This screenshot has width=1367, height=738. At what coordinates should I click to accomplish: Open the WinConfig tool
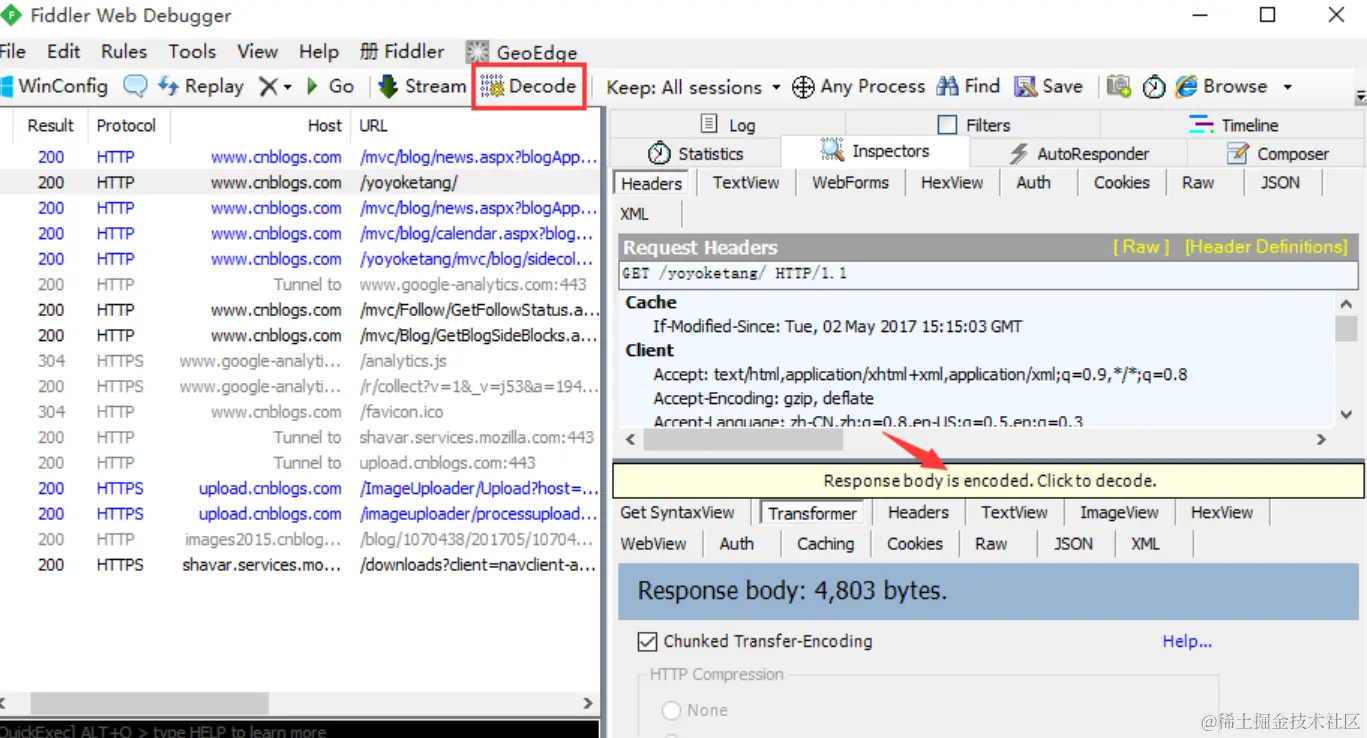click(54, 86)
